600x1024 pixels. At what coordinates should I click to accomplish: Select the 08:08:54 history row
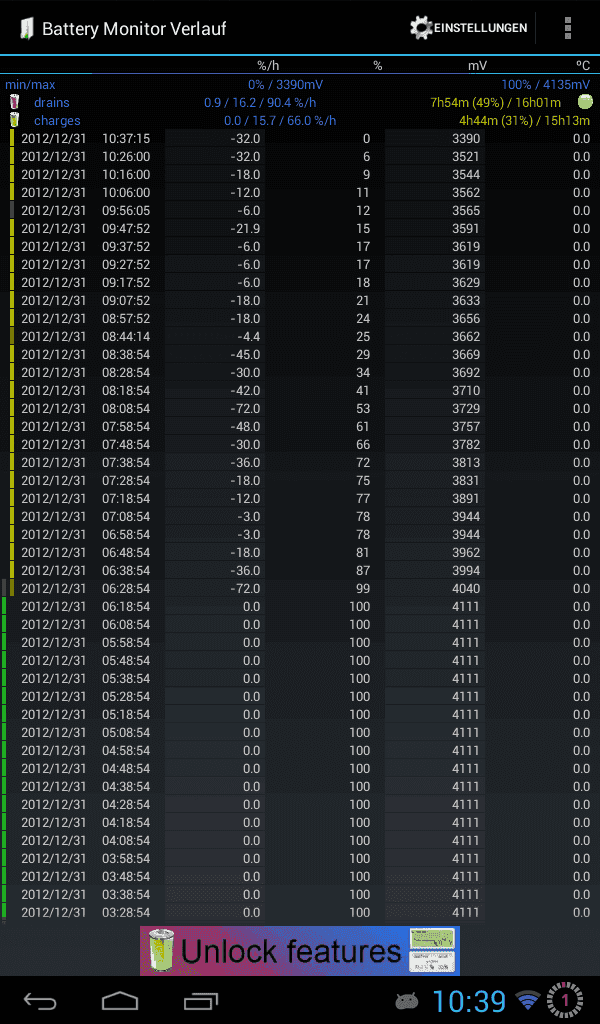click(300, 408)
